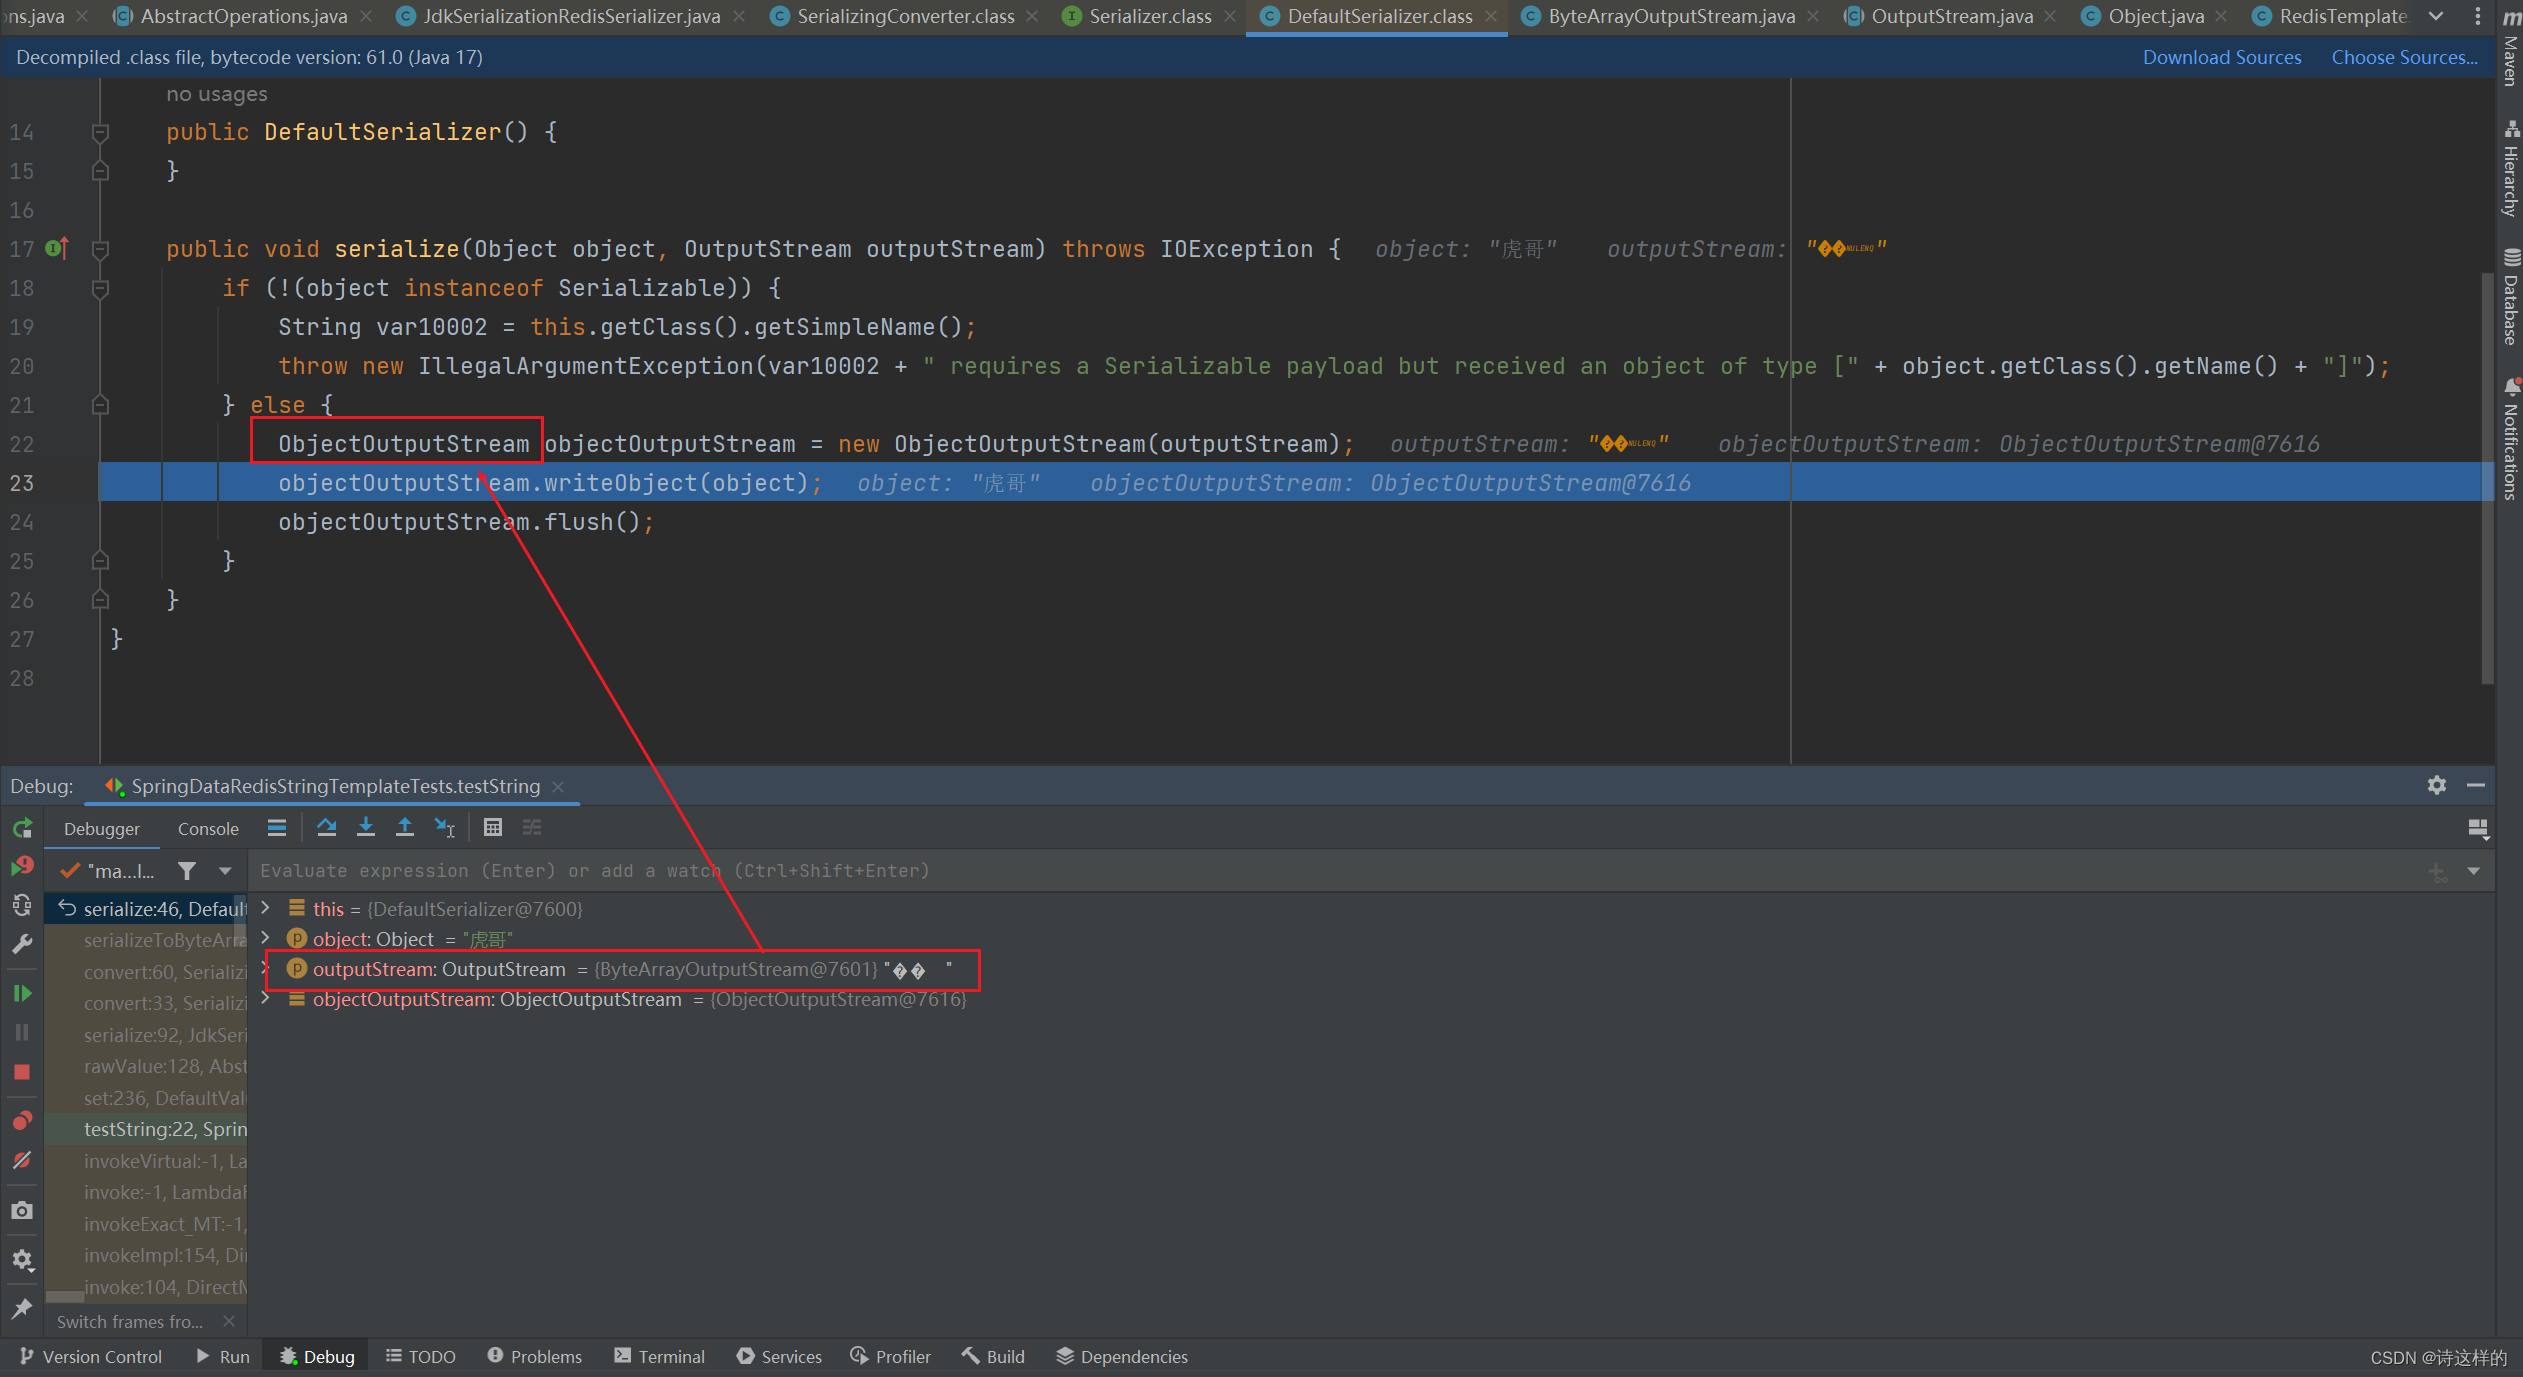Open the thread selector dropdown arrow
The width and height of the screenshot is (2523, 1377).
(225, 871)
